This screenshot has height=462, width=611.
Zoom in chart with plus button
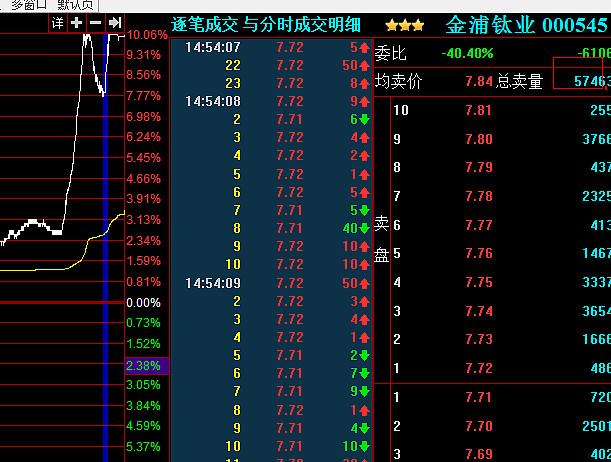click(x=77, y=23)
